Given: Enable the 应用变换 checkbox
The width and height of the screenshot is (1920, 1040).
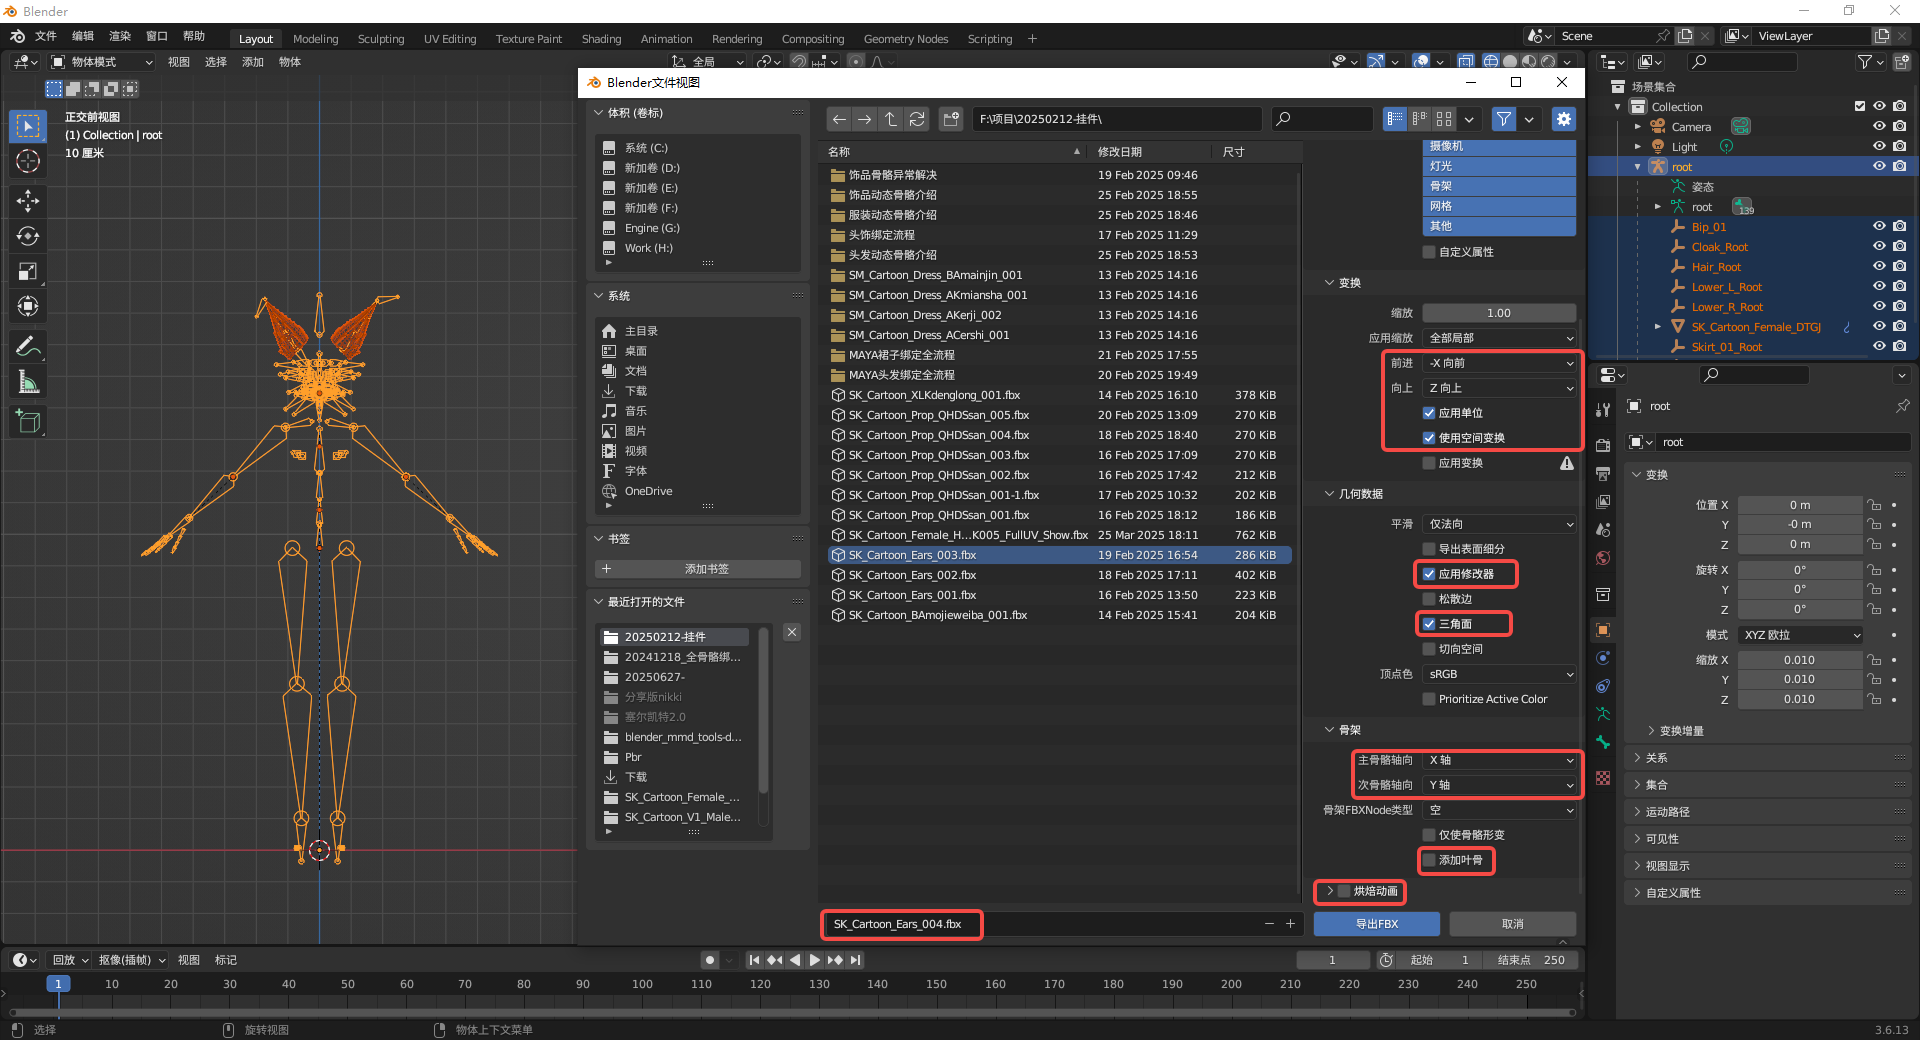Looking at the screenshot, I should [x=1429, y=463].
